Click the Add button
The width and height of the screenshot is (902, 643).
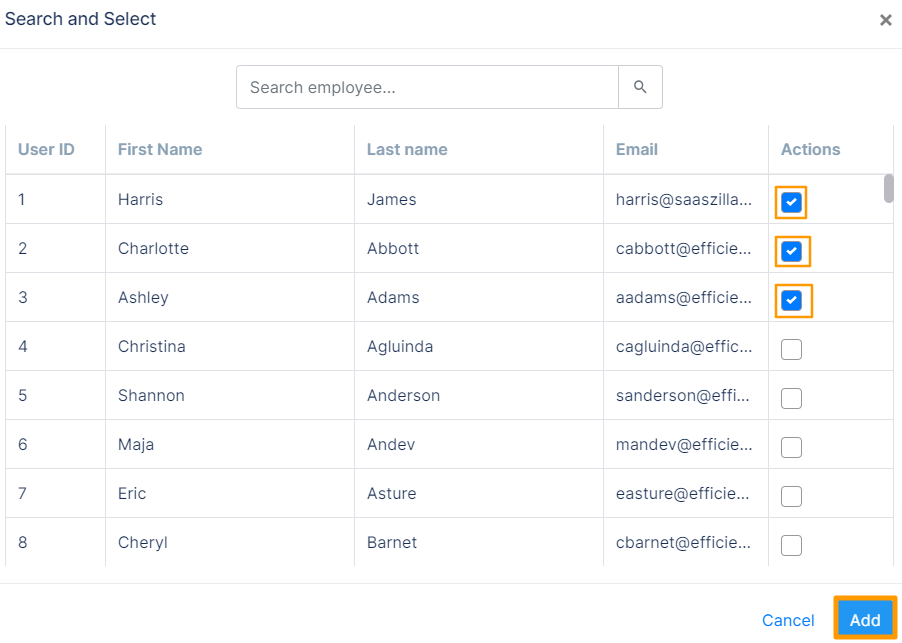click(865, 620)
